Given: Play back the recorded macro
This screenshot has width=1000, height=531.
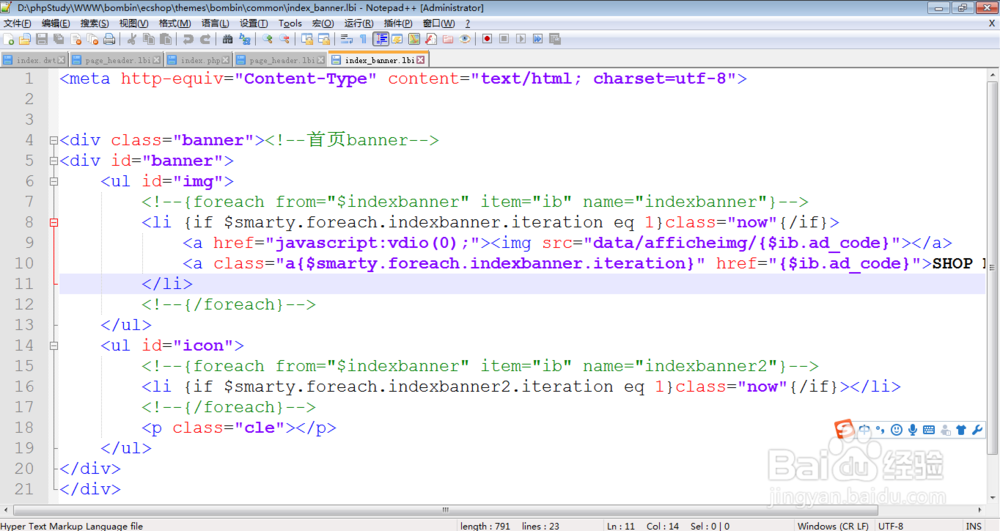Looking at the screenshot, I should 521,40.
